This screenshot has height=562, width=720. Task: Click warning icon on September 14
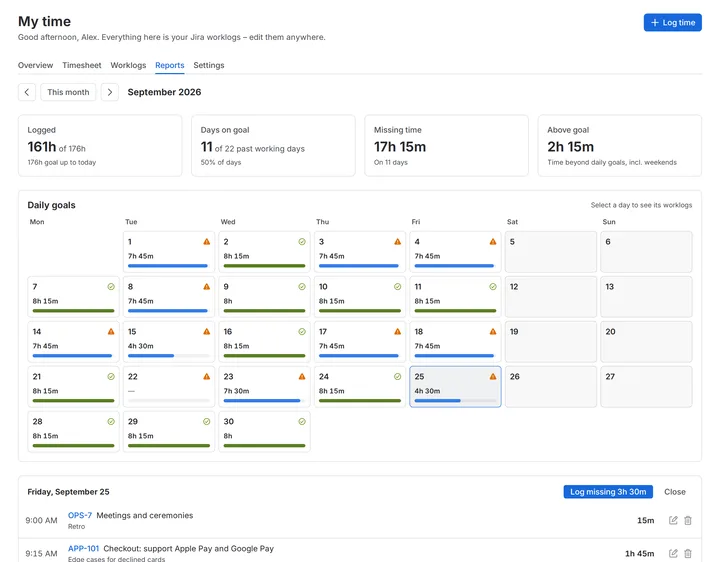coord(111,332)
